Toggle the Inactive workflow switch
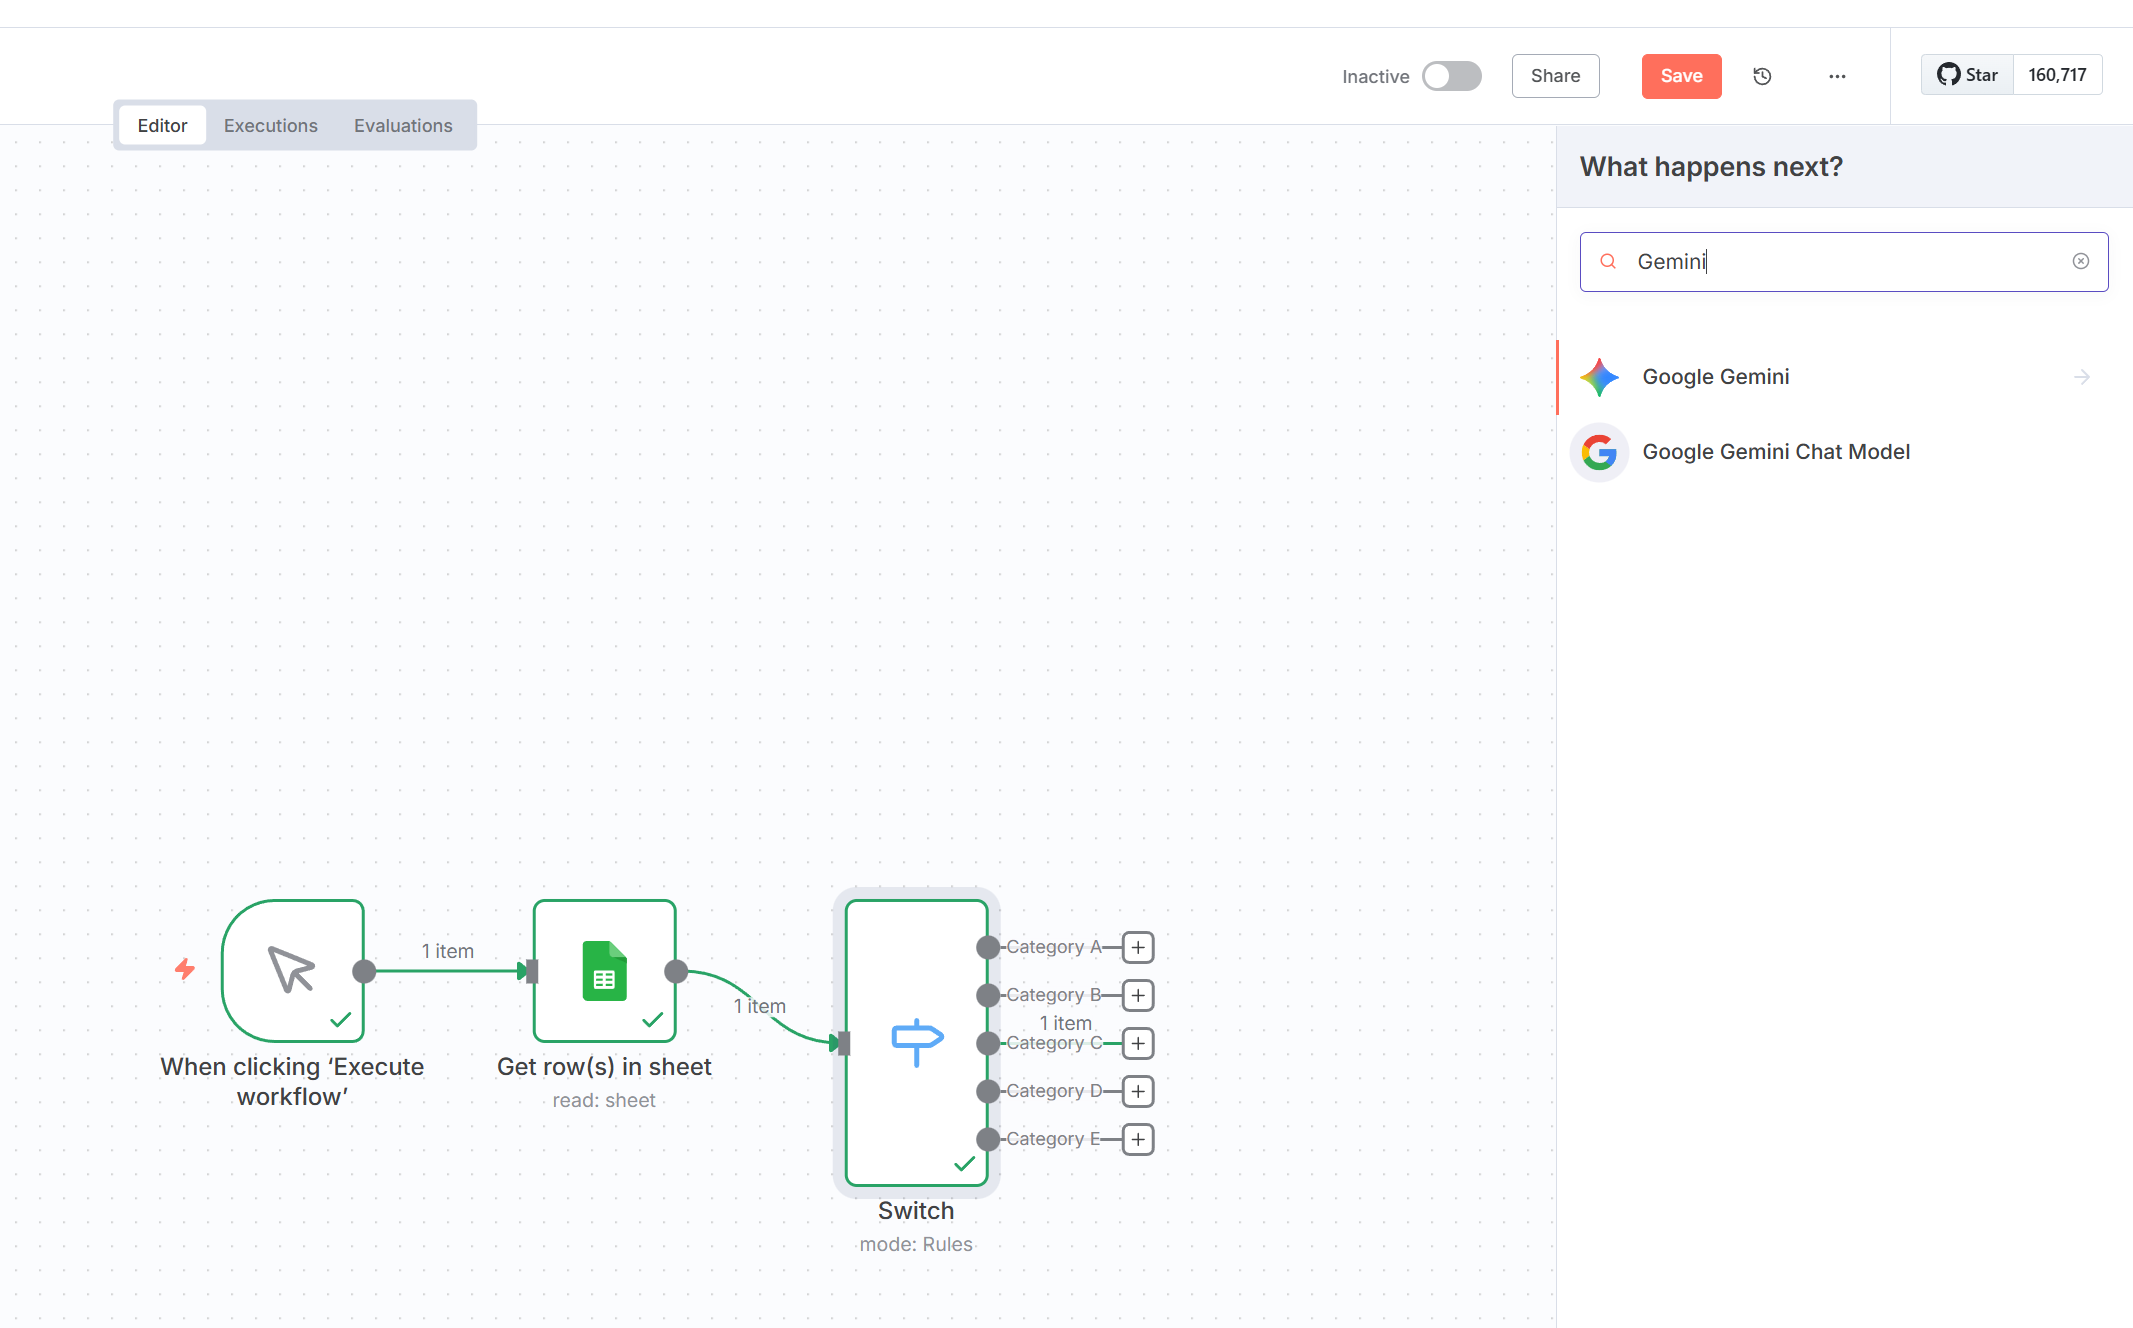This screenshot has width=2133, height=1328. 1451,76
